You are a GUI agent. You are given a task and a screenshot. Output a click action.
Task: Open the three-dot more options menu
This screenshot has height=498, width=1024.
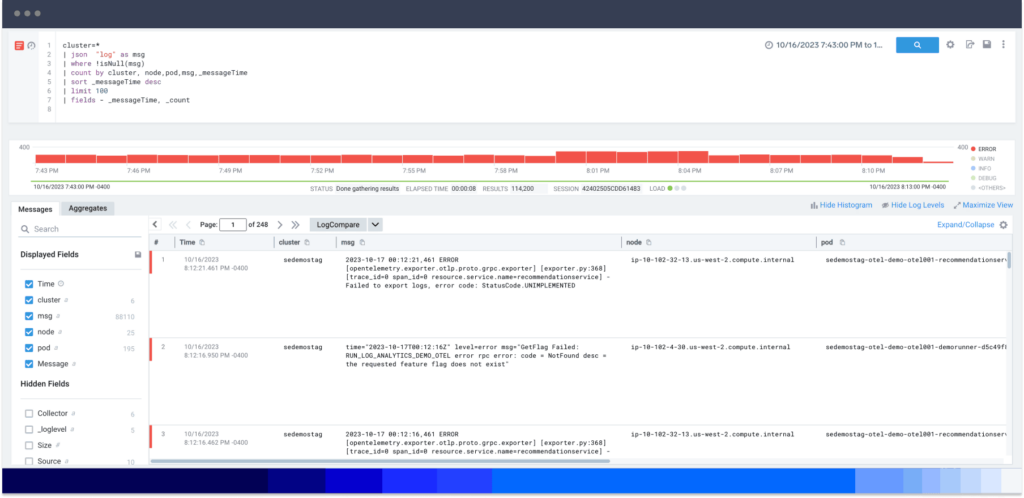(1003, 45)
